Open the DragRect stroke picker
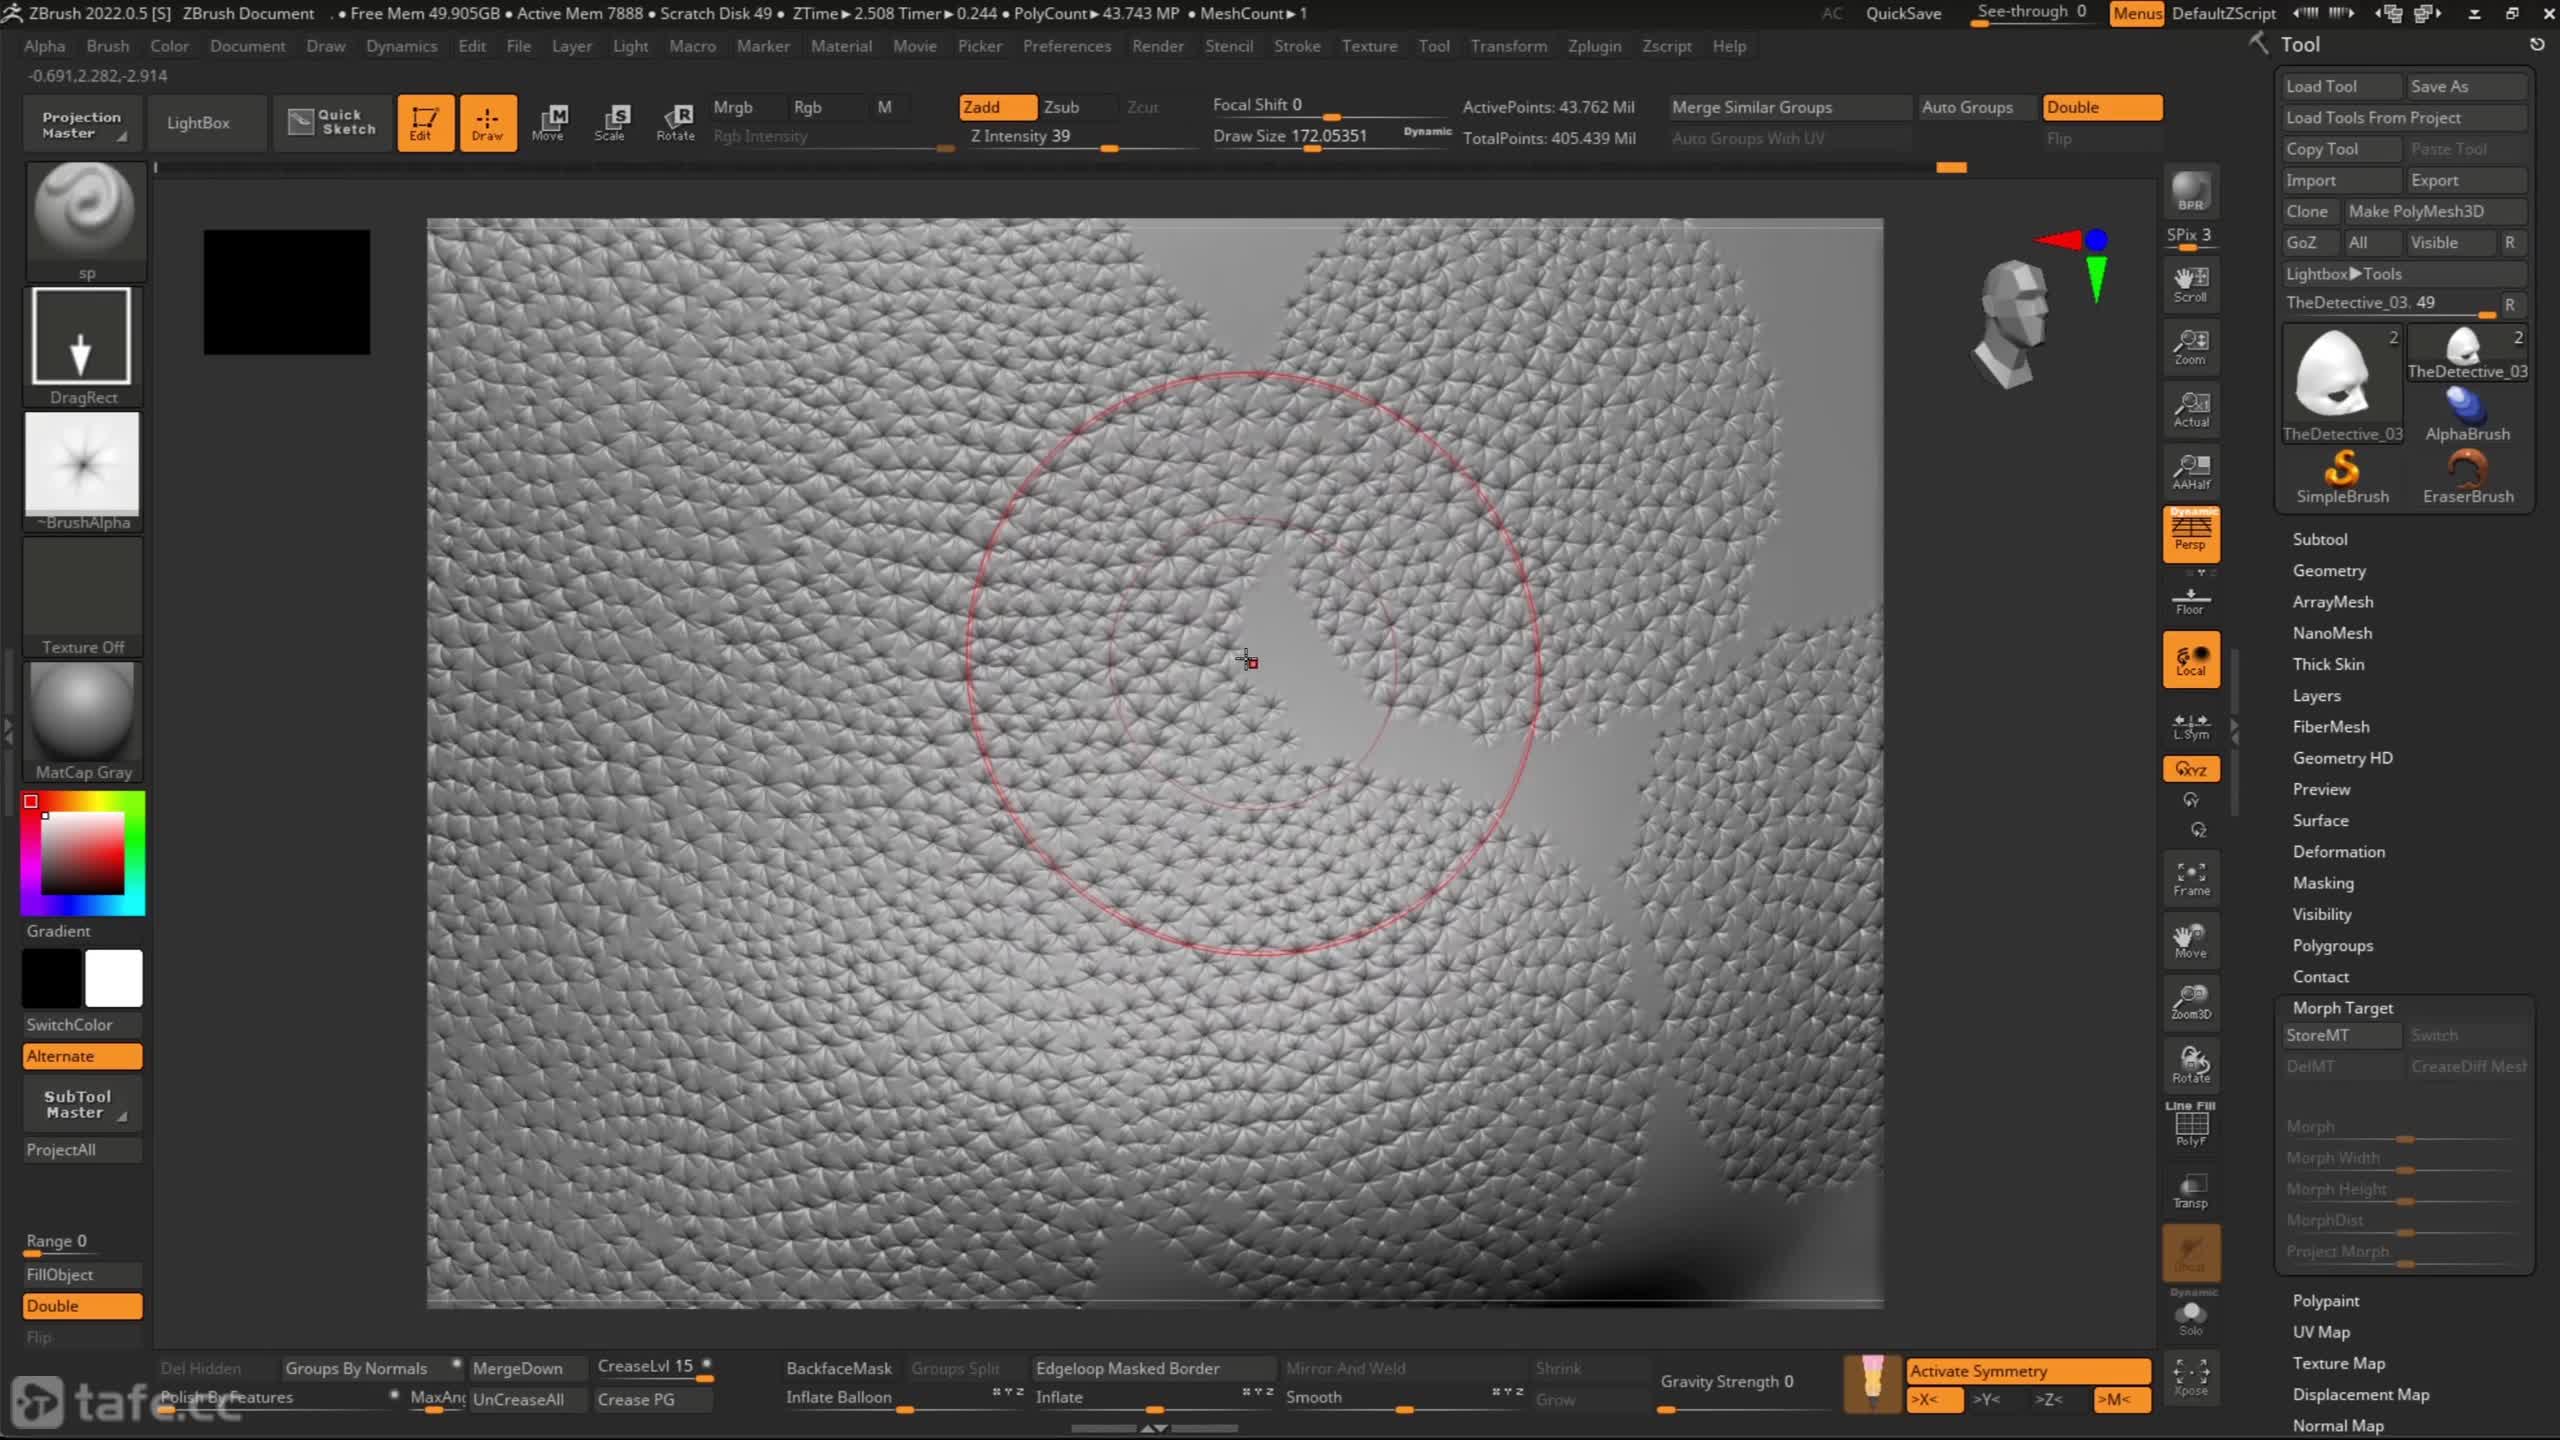This screenshot has height=1440, width=2560. coord(83,346)
